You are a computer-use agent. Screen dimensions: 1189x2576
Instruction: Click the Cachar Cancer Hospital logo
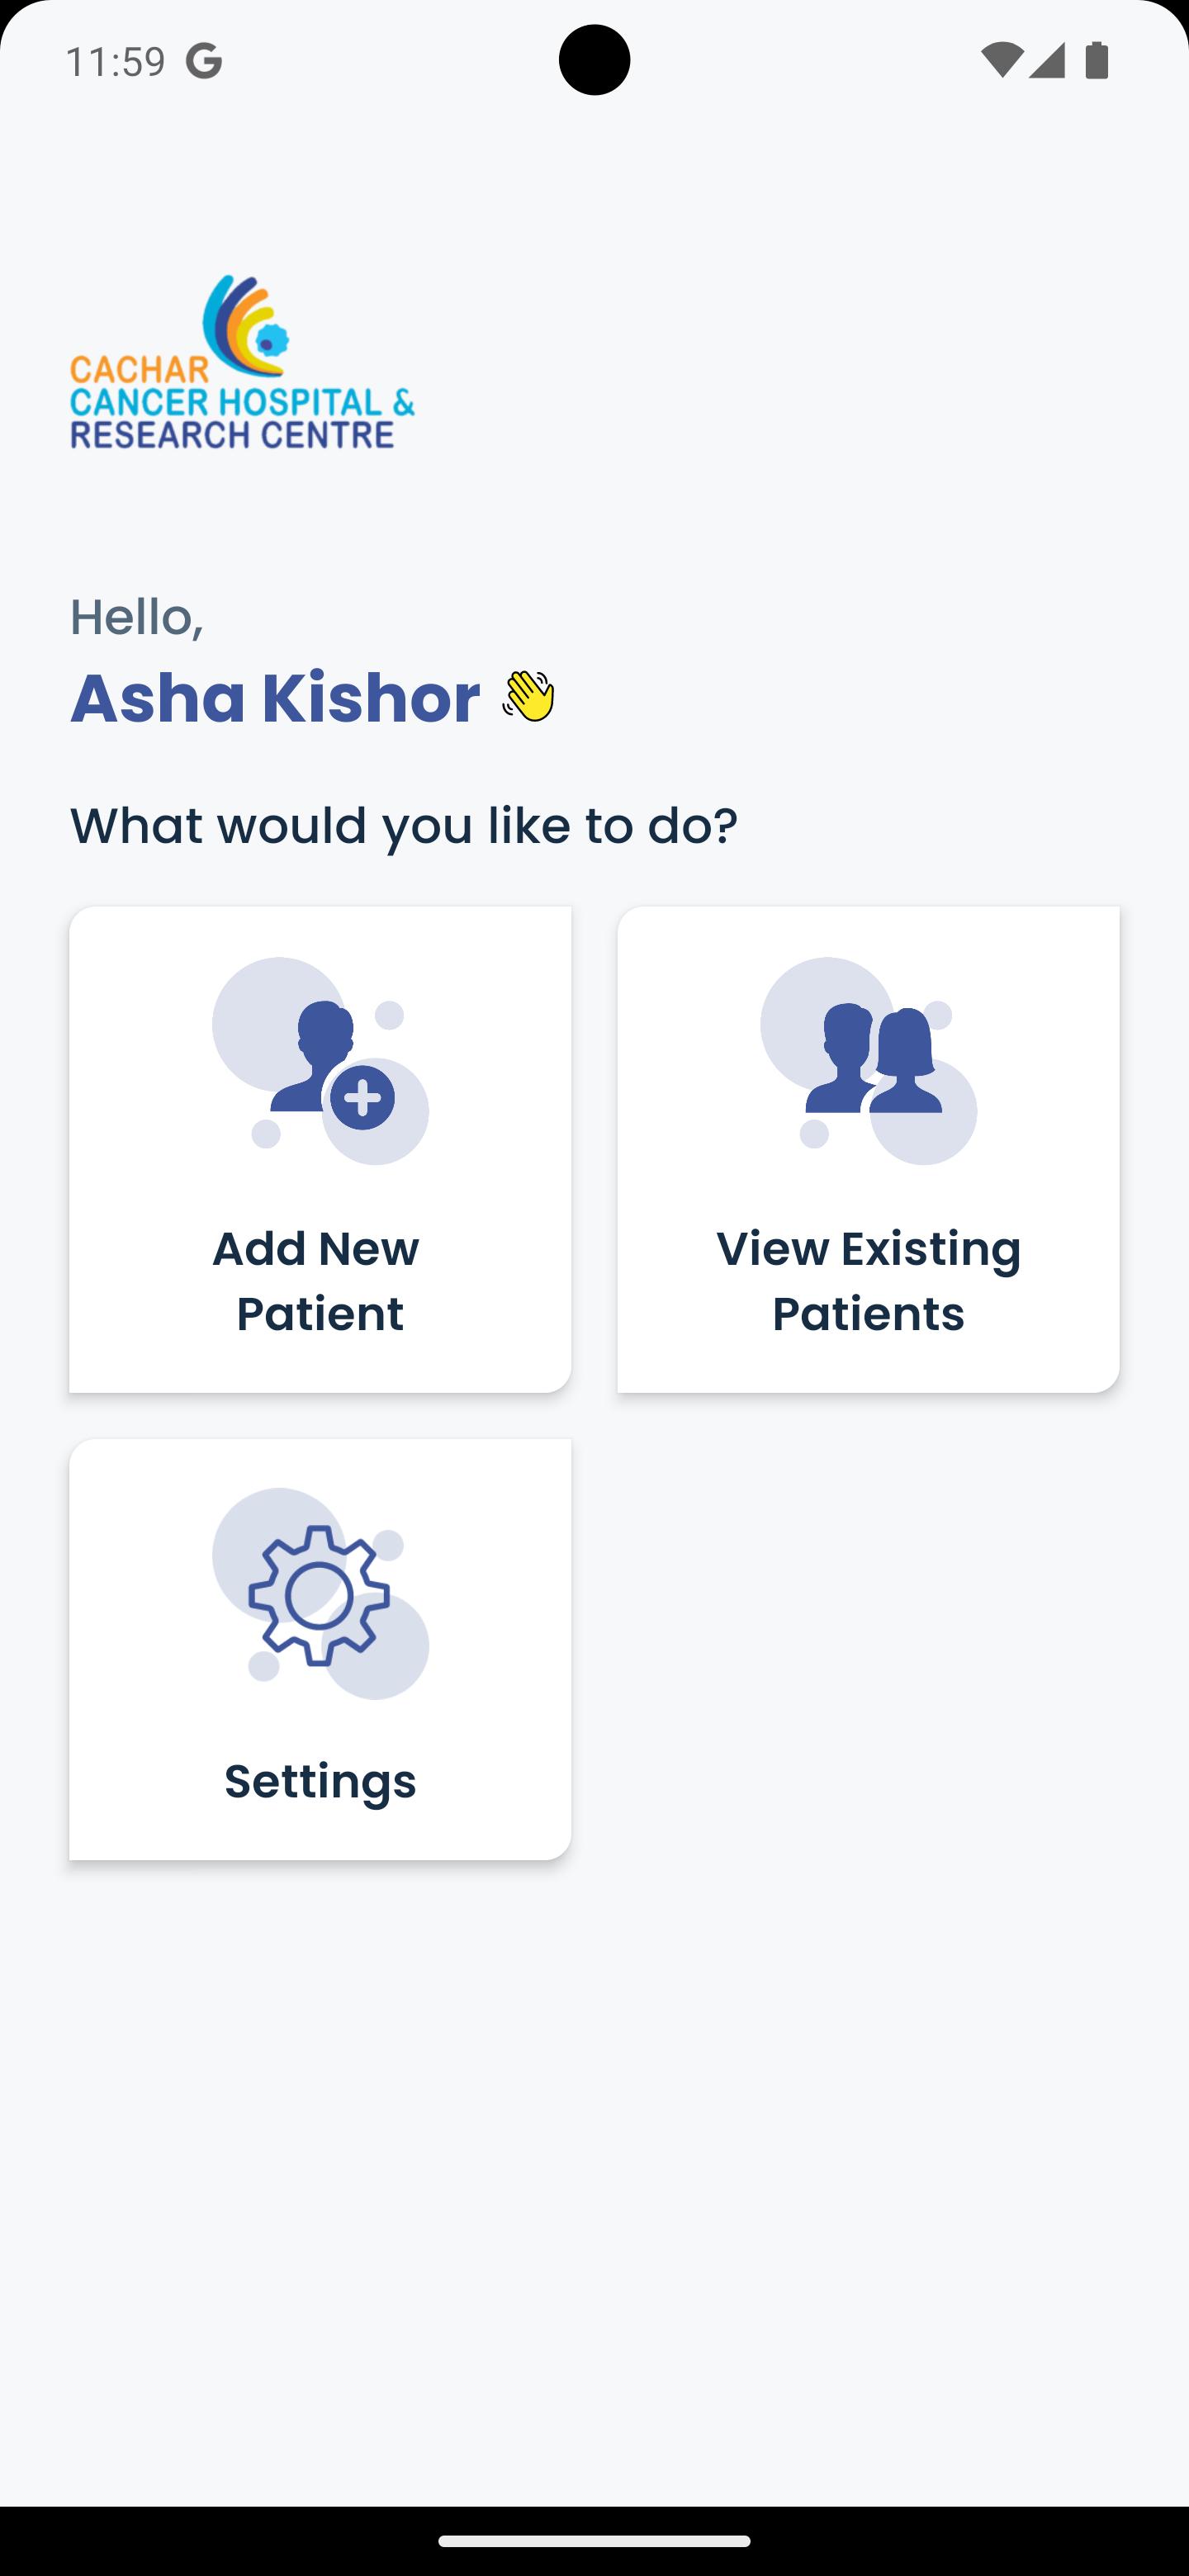[242, 362]
